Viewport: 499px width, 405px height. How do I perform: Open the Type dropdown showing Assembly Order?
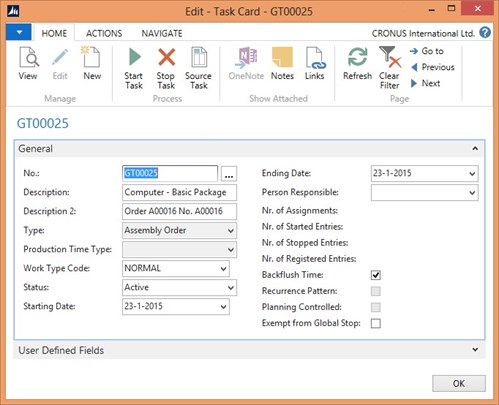(x=230, y=231)
